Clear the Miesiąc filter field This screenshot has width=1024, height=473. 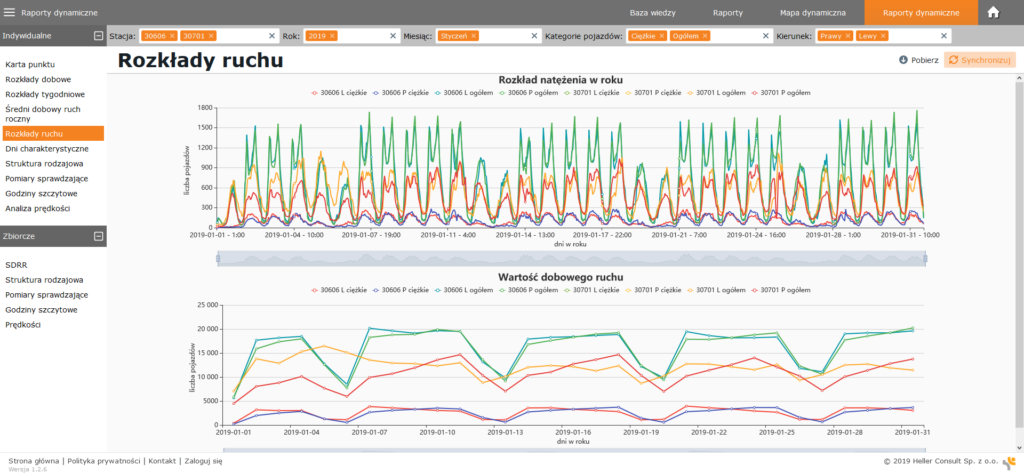tap(534, 36)
